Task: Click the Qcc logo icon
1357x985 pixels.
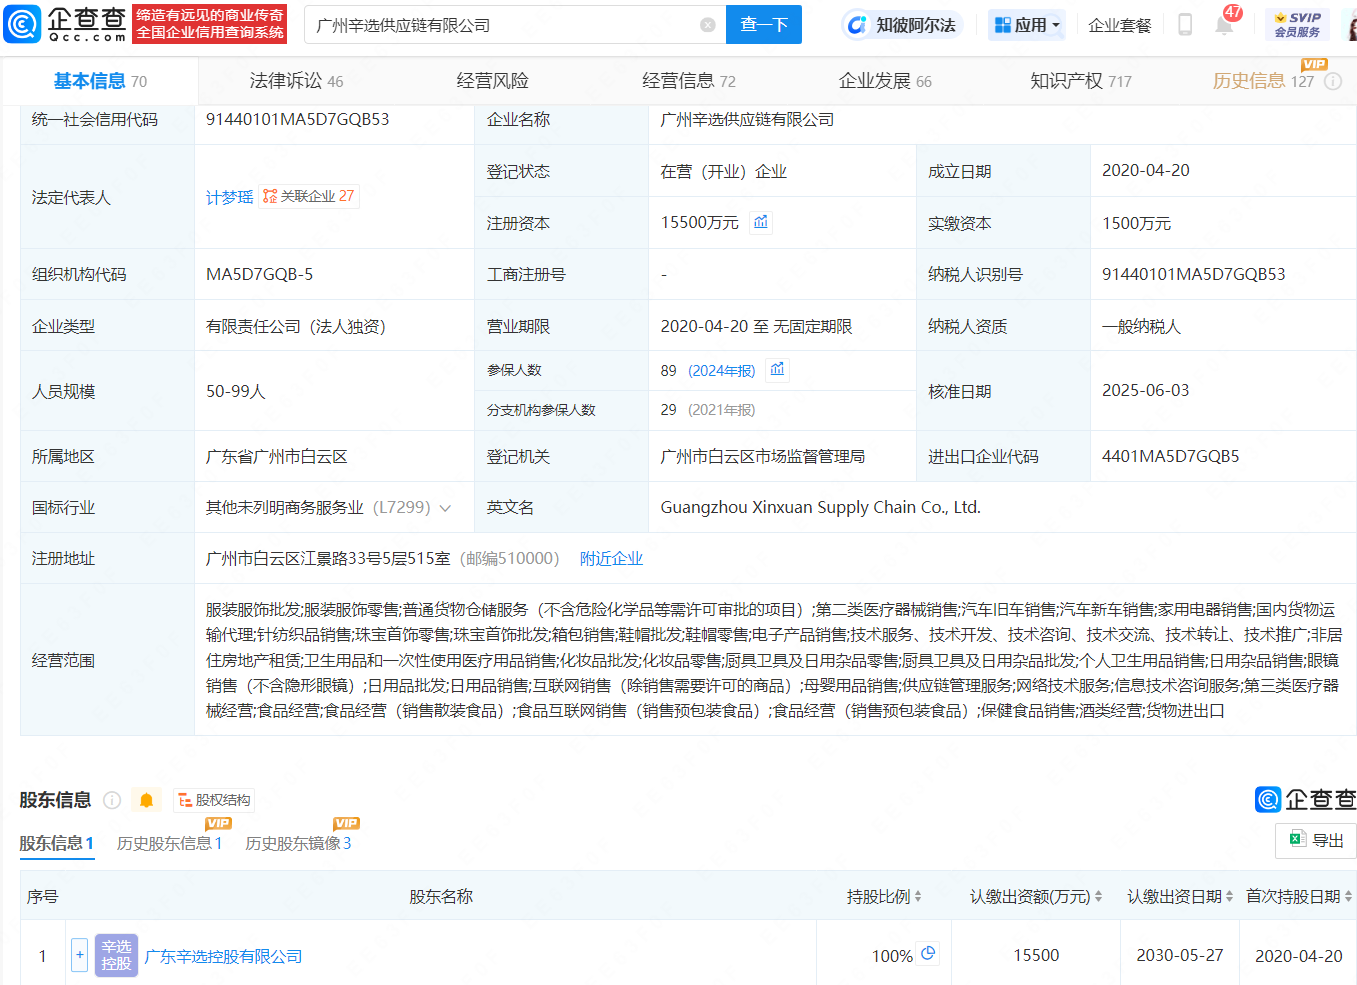Action: [22, 24]
